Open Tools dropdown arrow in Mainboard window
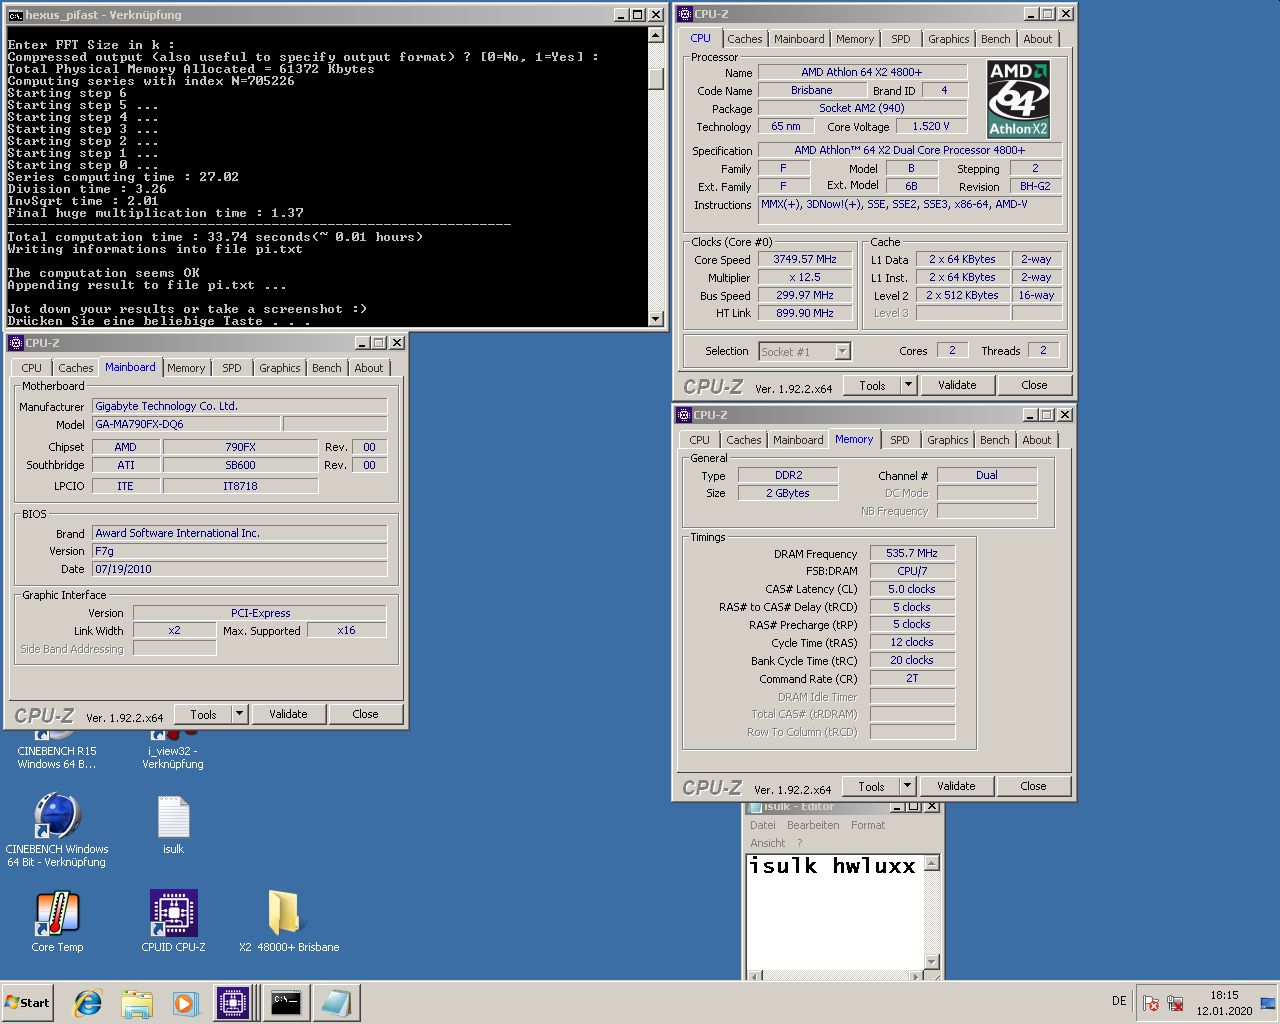 point(239,714)
